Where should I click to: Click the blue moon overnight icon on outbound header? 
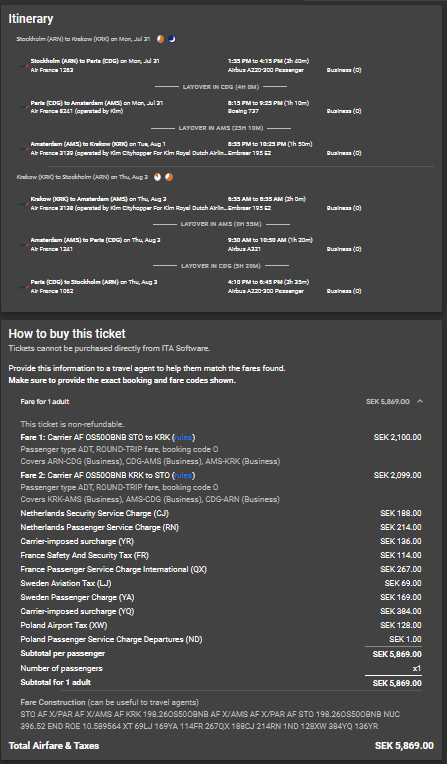172,39
